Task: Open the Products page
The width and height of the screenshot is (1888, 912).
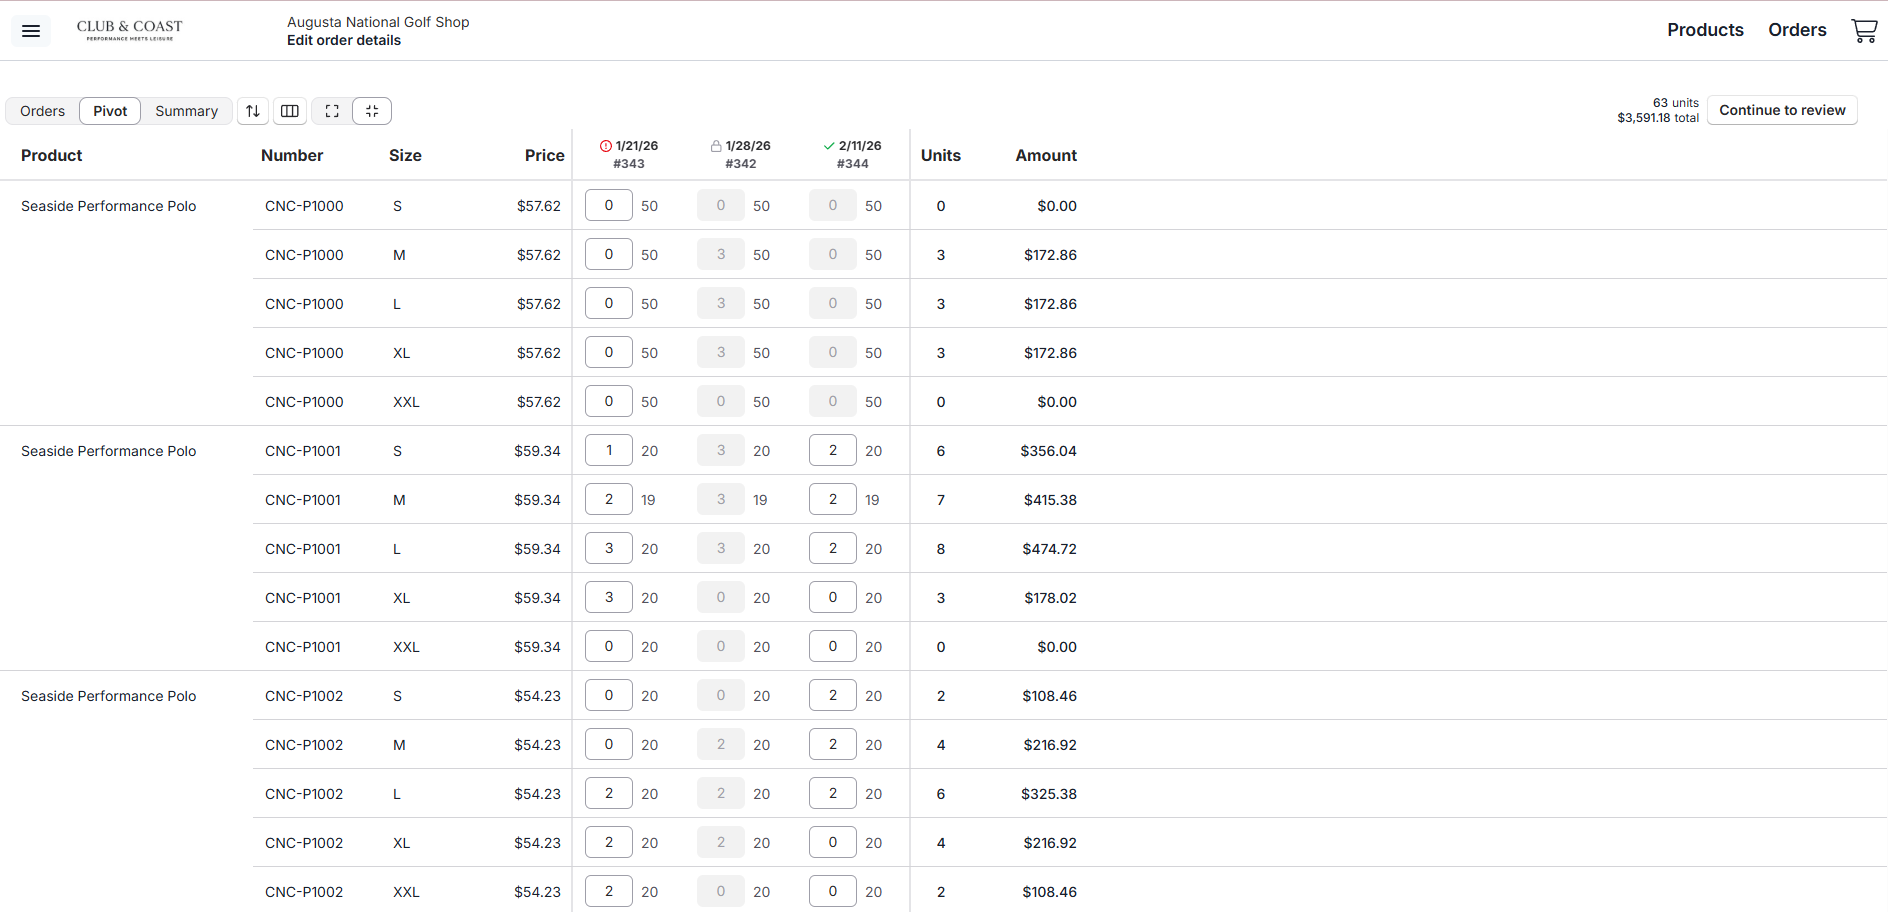Action: (1705, 30)
